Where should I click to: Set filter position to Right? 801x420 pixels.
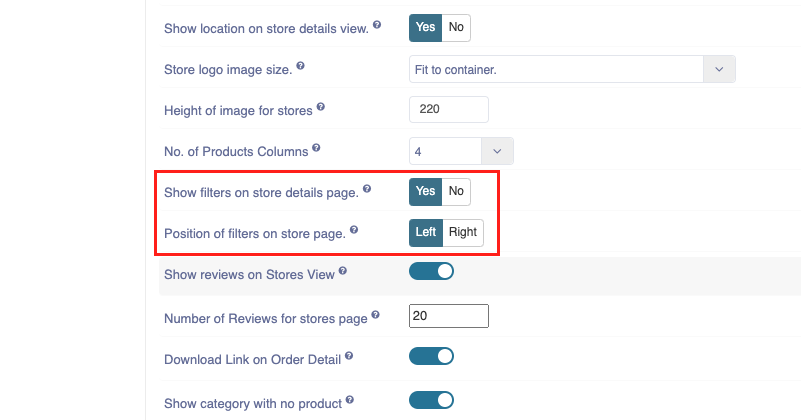click(463, 232)
